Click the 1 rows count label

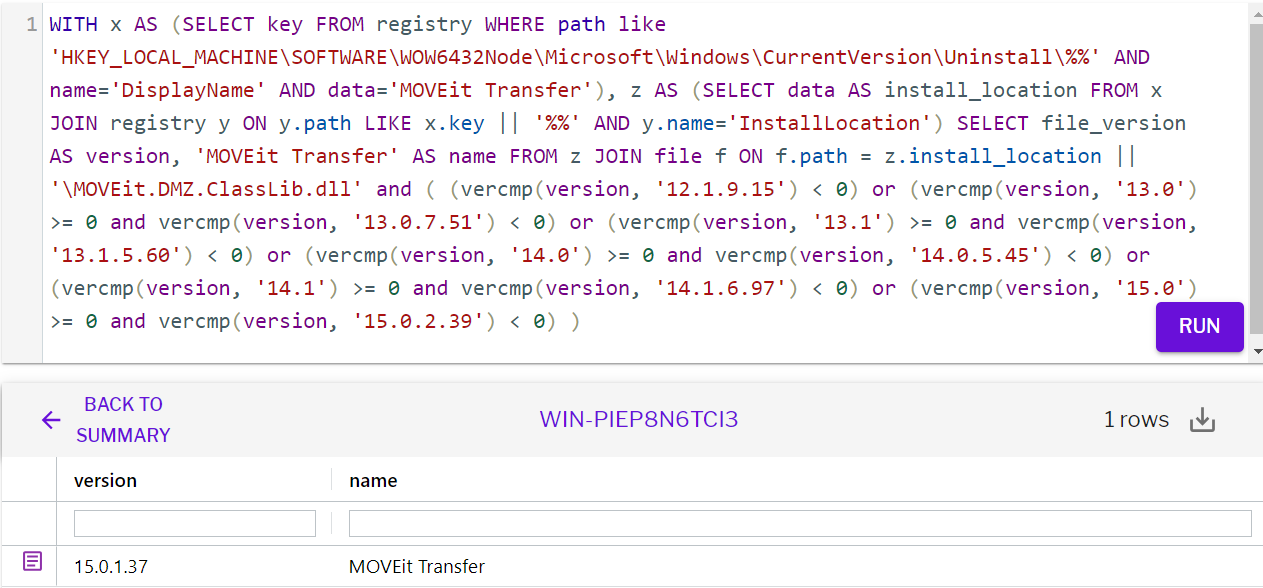click(x=1136, y=419)
